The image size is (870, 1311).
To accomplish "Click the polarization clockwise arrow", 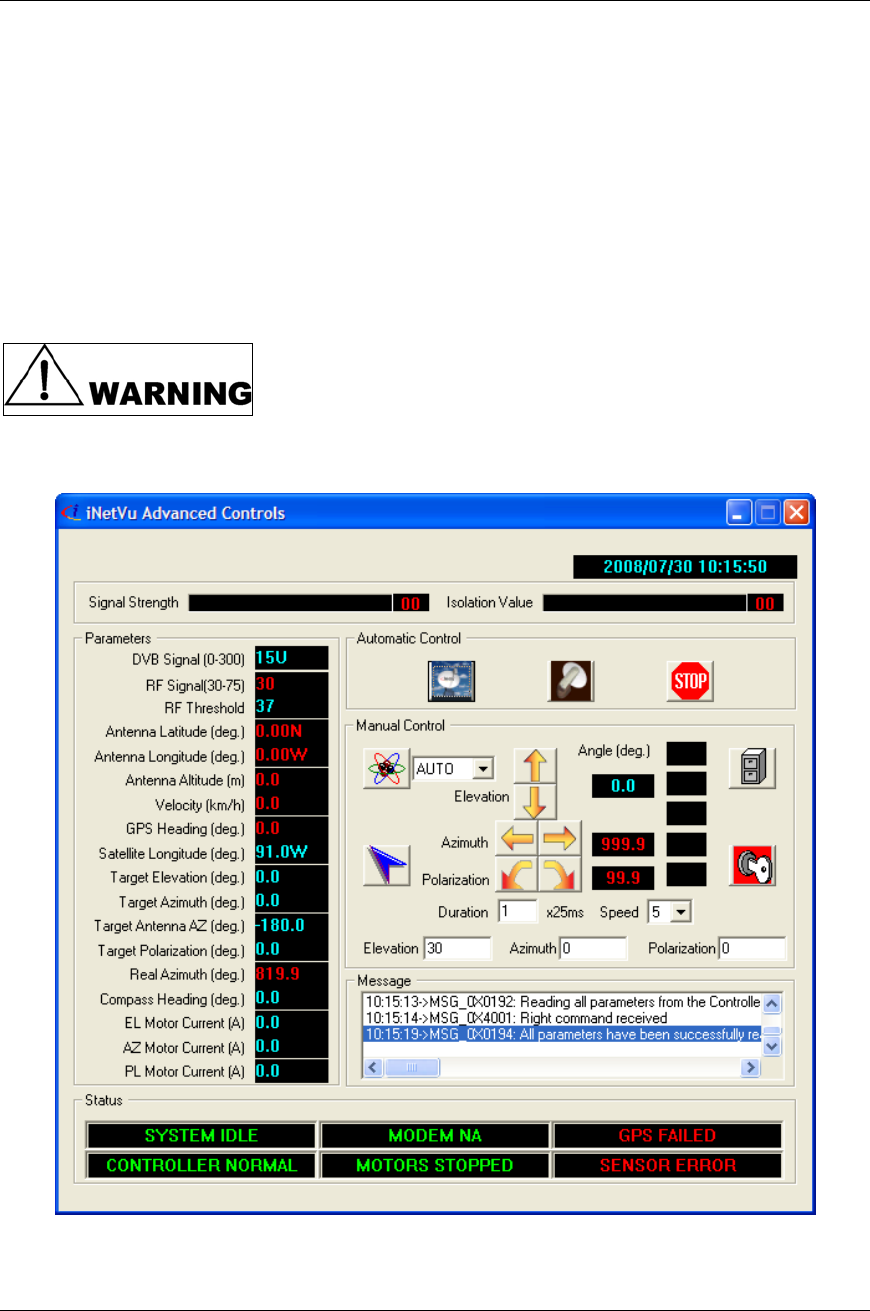I will tap(560, 876).
